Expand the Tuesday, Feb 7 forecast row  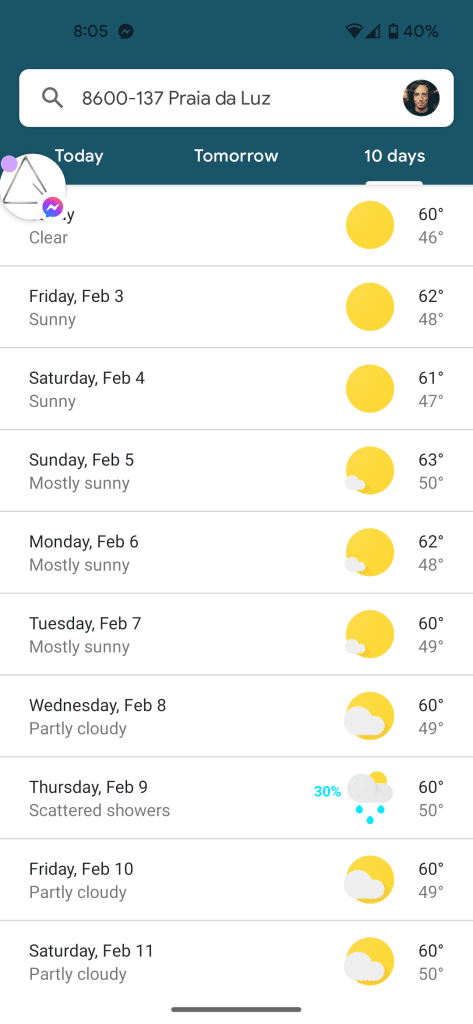click(x=236, y=635)
